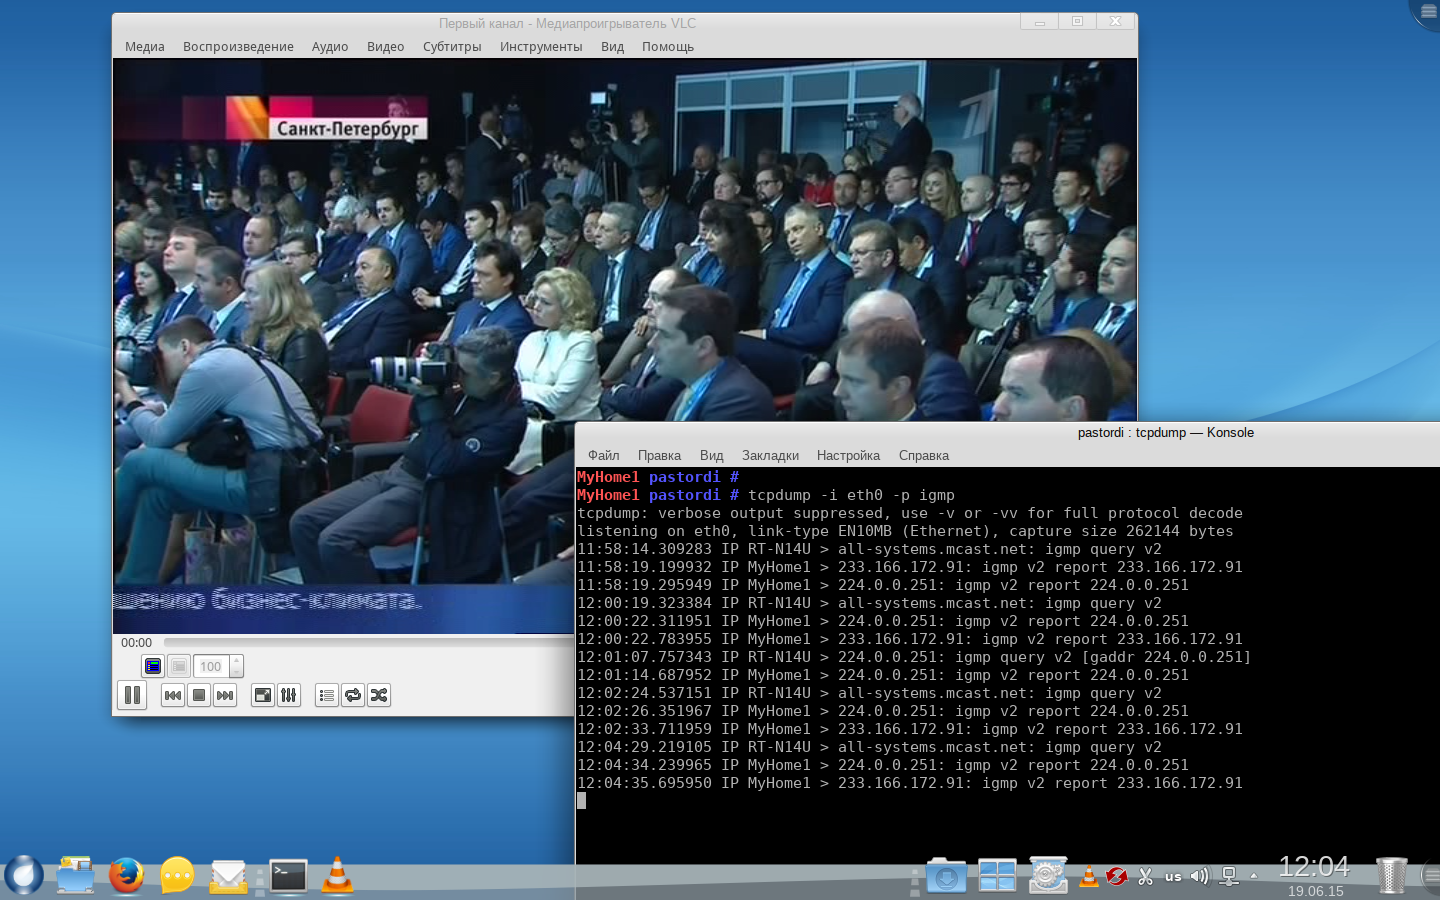Toggle the VLC teletext button
This screenshot has height=900, width=1440.
pyautogui.click(x=153, y=666)
